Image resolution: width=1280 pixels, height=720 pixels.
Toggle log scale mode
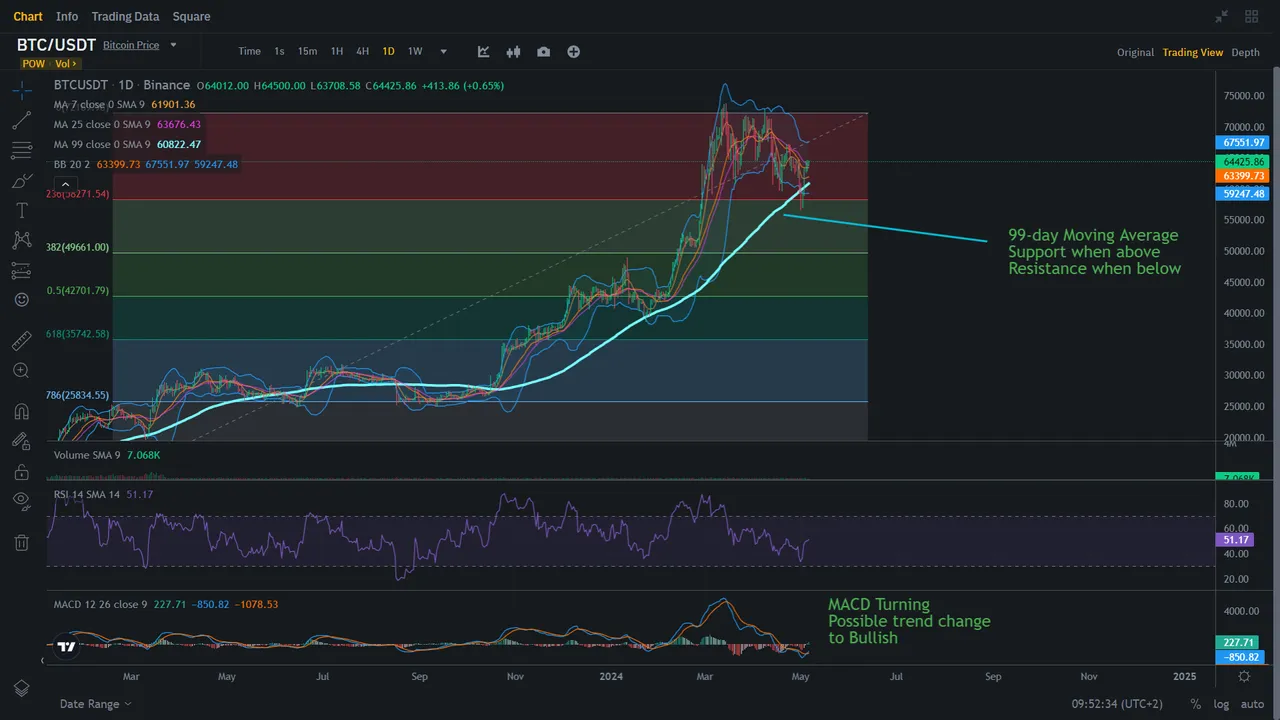(1220, 704)
